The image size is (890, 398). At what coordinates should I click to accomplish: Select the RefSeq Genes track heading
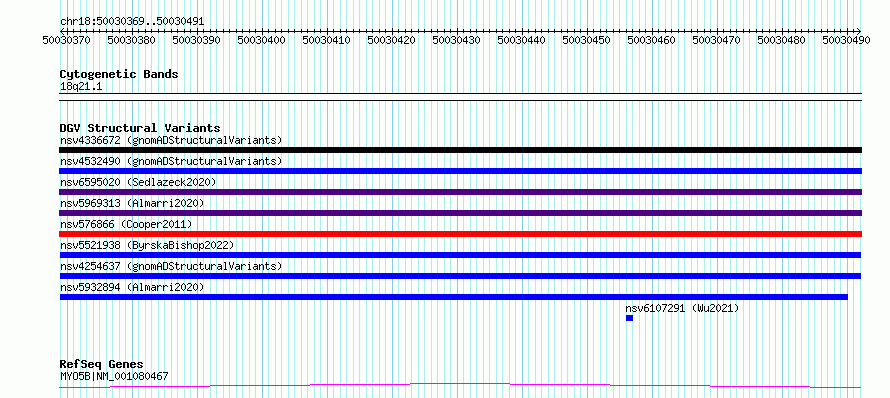pos(102,364)
